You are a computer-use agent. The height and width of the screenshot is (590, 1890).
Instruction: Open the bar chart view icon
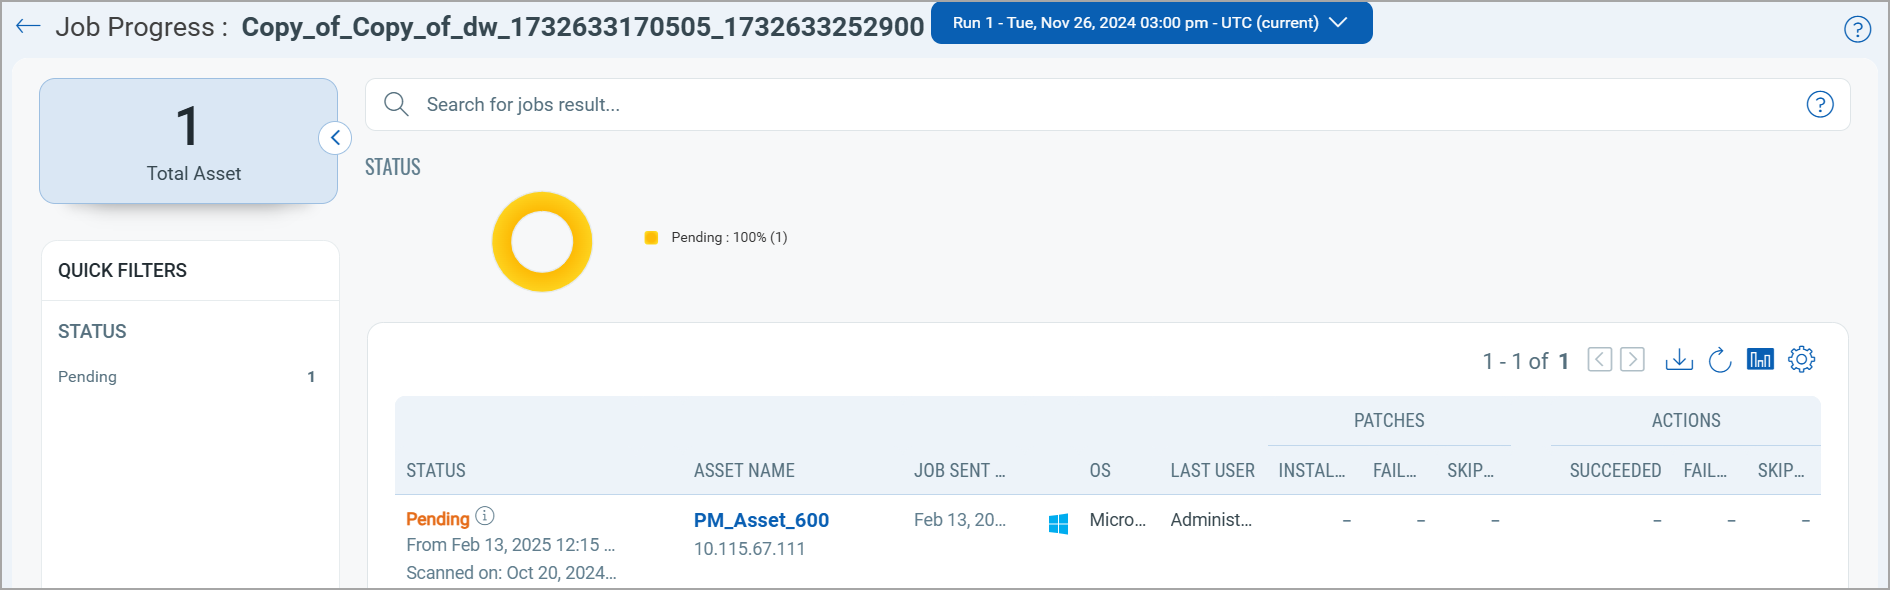click(x=1760, y=359)
